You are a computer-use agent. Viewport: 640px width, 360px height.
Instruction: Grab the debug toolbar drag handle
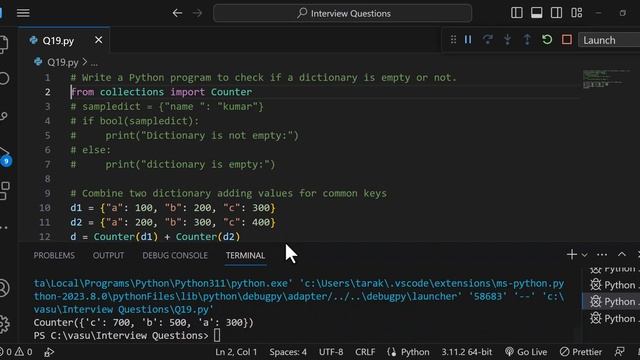[453, 40]
